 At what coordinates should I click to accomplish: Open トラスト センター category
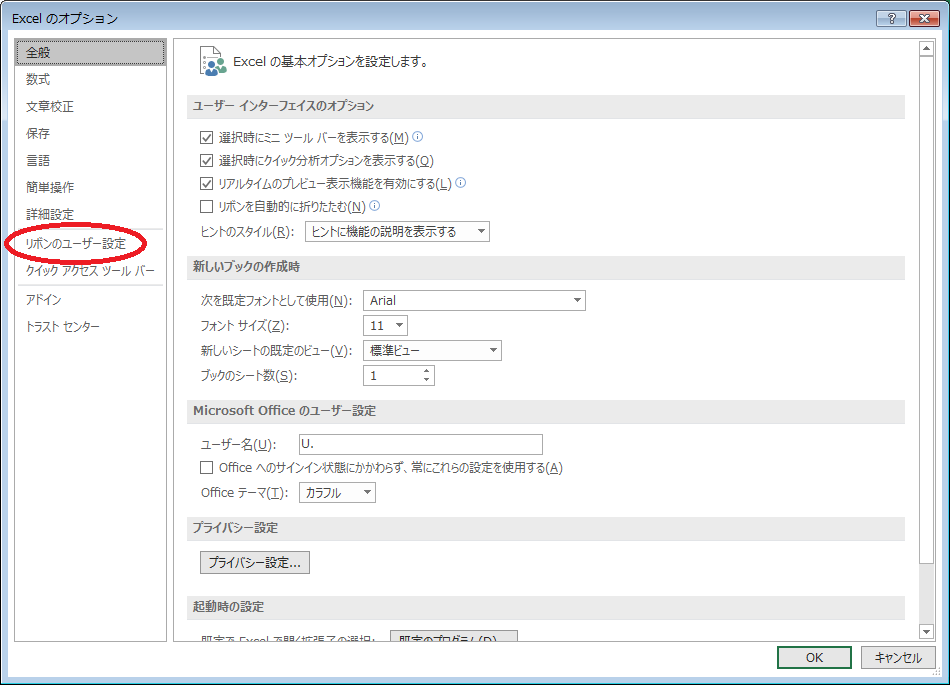click(63, 327)
